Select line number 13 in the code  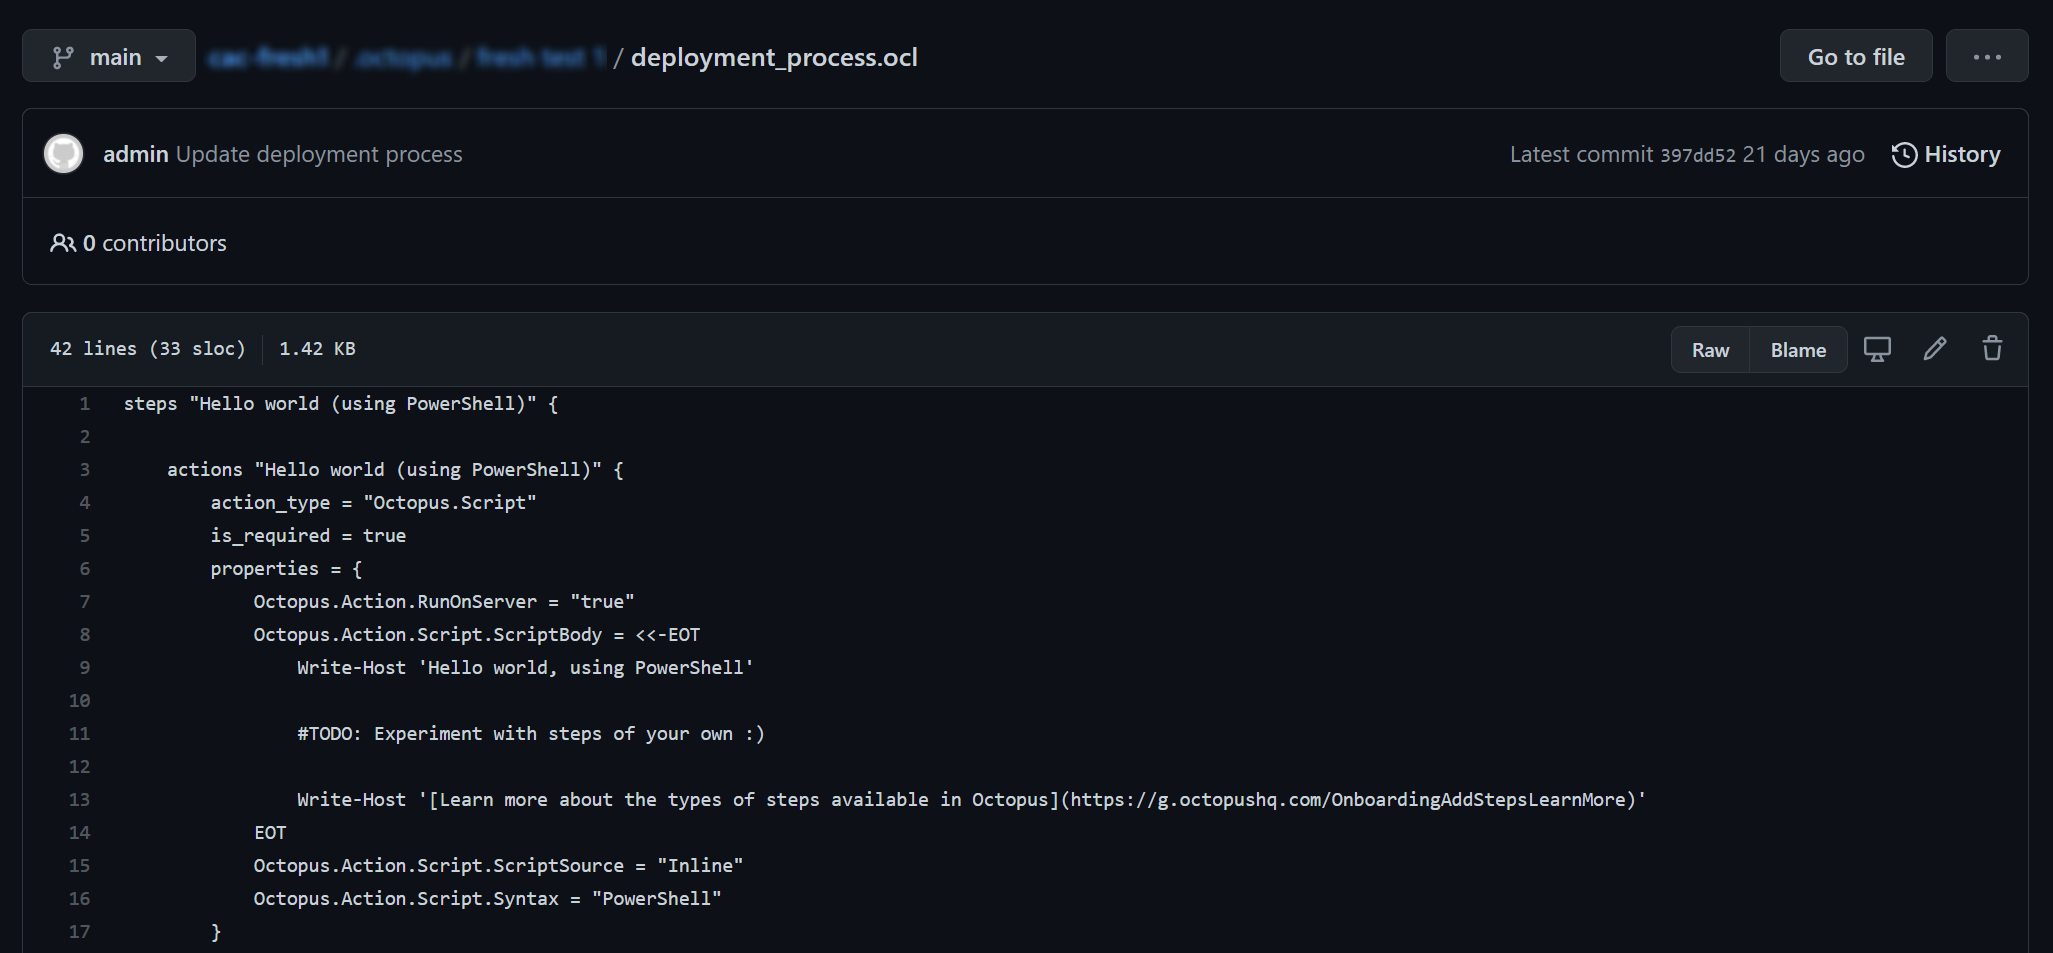(x=78, y=799)
